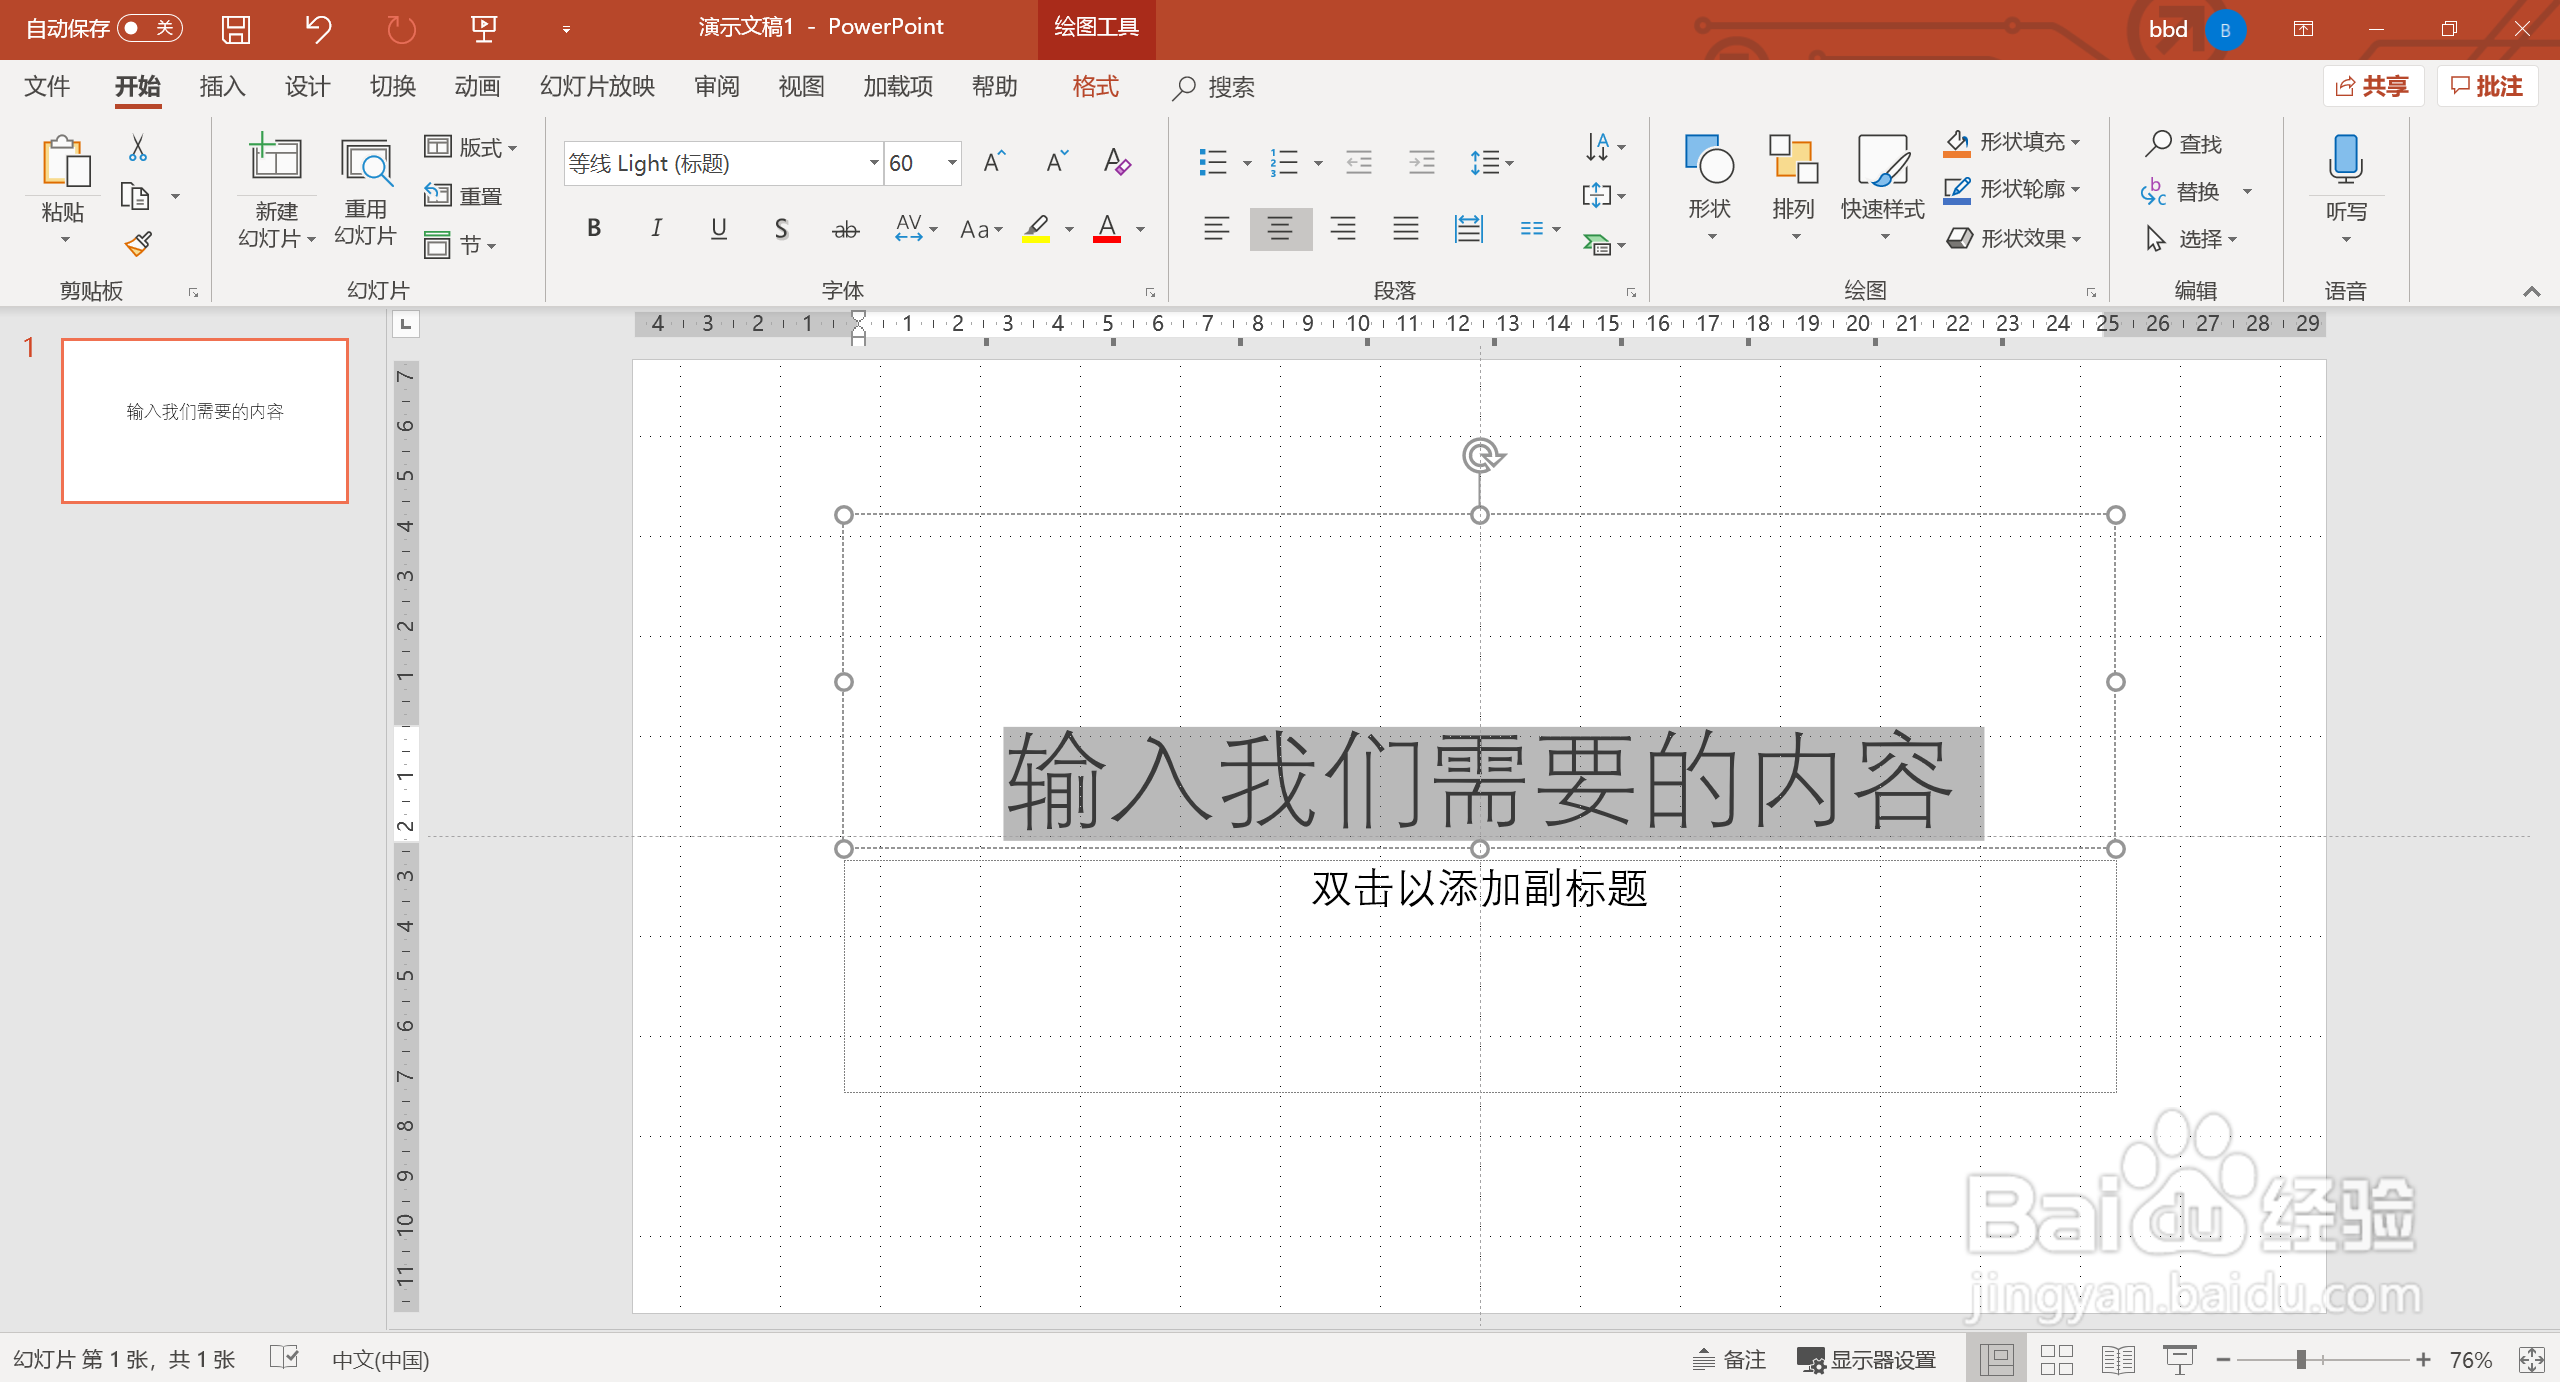
Task: Click the Undo arrow icon
Action: (x=318, y=28)
